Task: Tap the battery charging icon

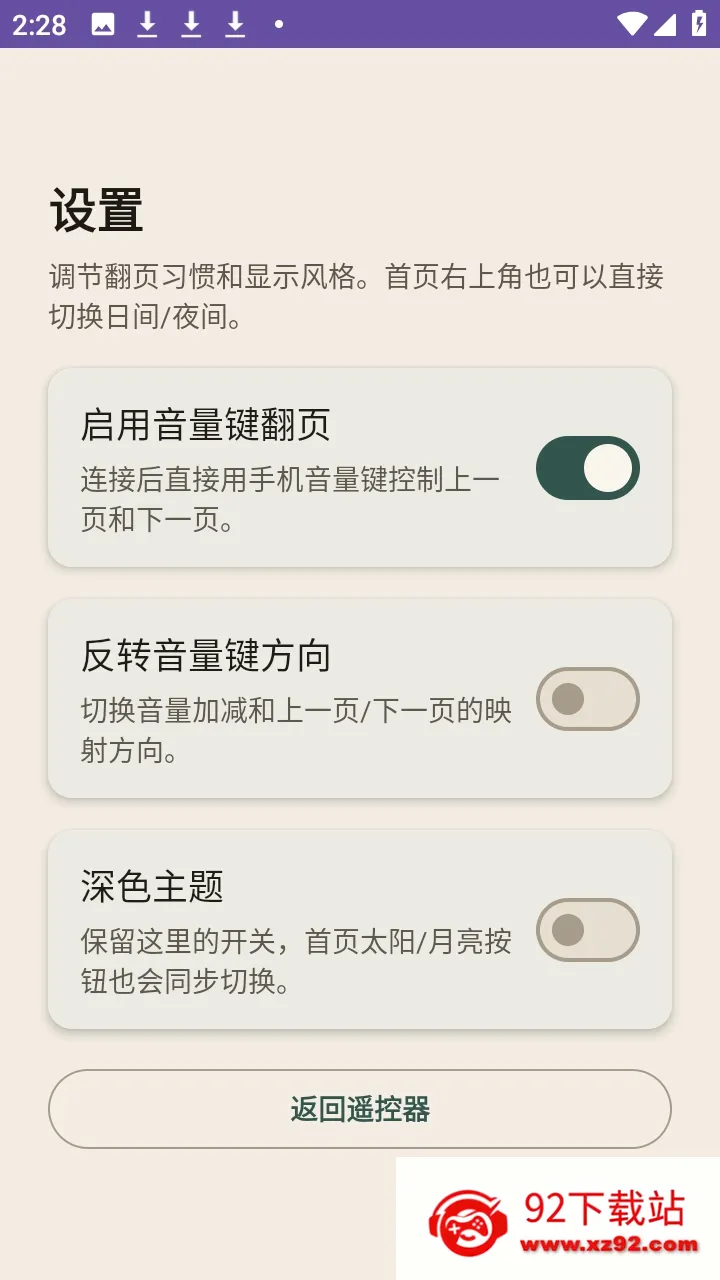Action: pos(699,24)
